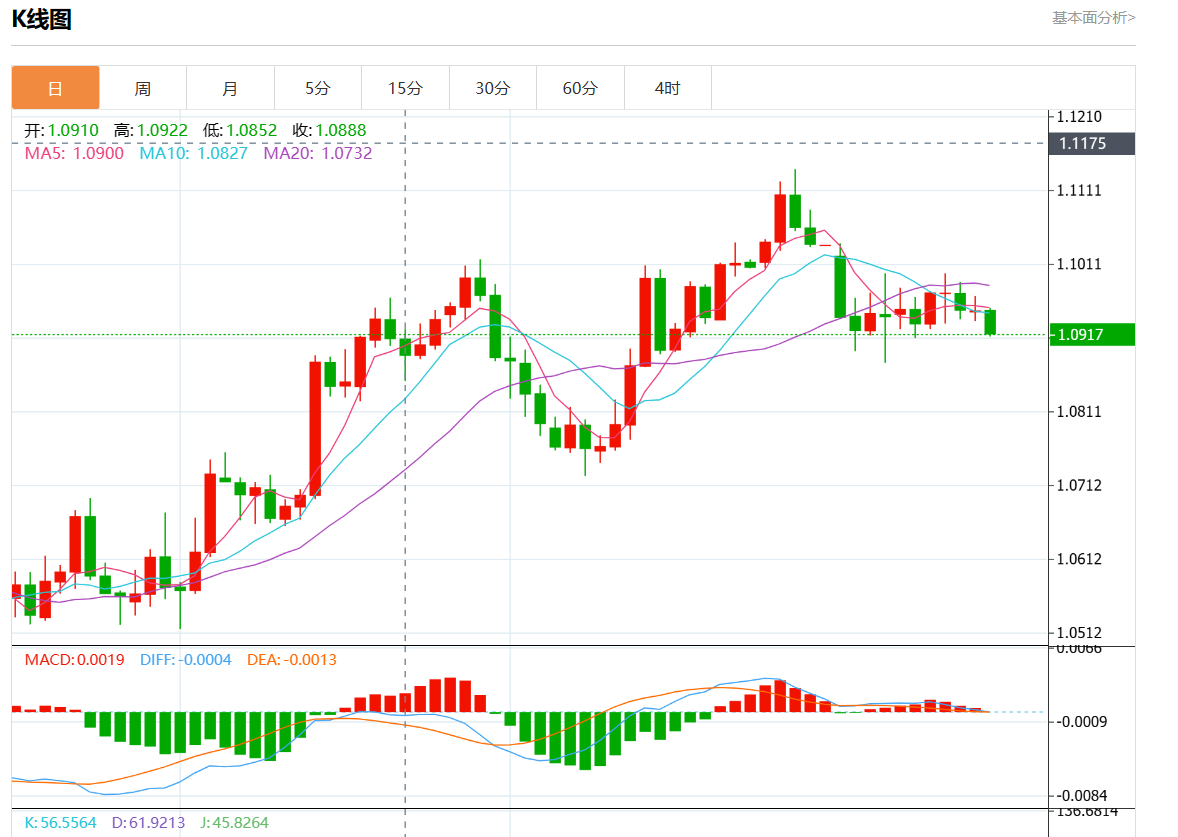Click the -0.0084 MACD axis label
This screenshot has width=1178, height=837.
[1082, 796]
